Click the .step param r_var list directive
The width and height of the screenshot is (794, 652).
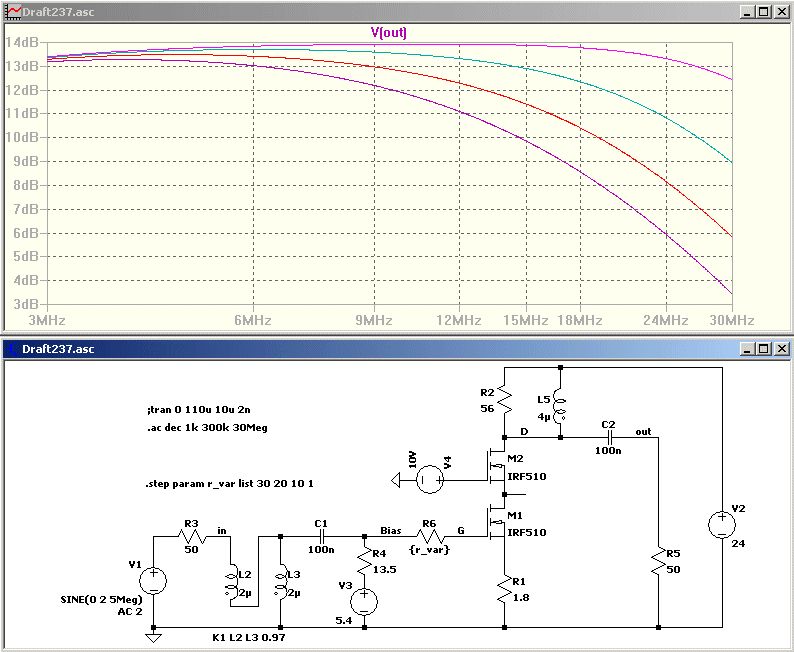(229, 483)
